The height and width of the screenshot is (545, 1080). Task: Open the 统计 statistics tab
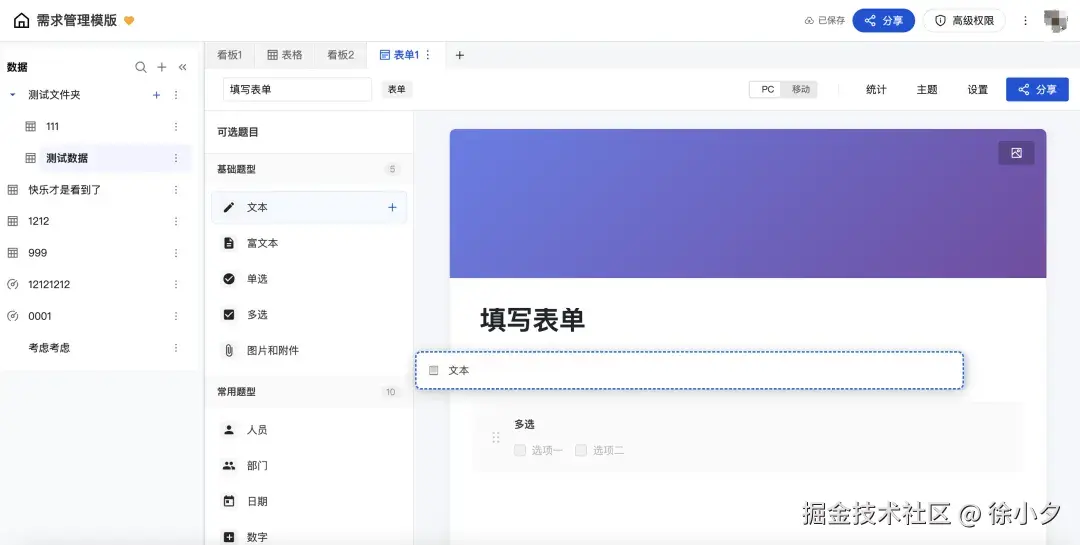click(x=876, y=90)
